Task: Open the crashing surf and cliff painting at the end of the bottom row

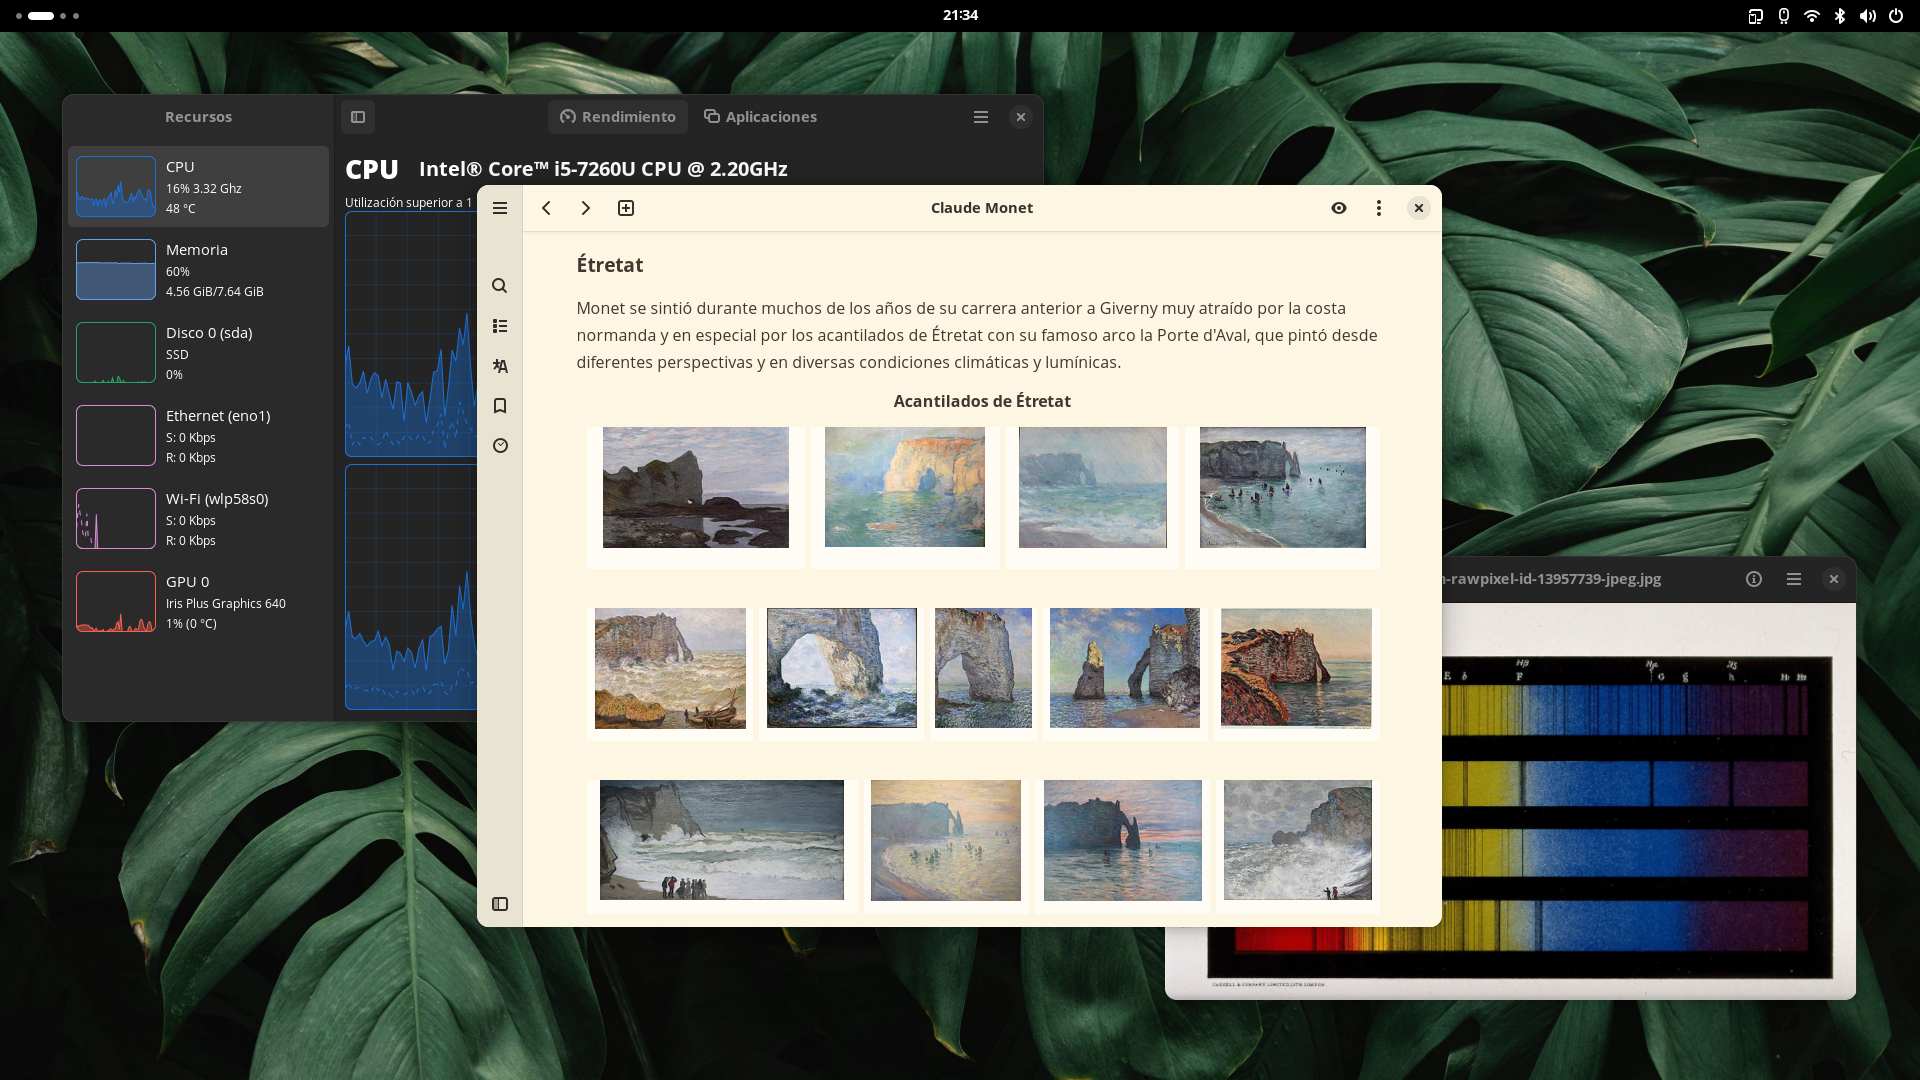Action: pyautogui.click(x=1298, y=840)
